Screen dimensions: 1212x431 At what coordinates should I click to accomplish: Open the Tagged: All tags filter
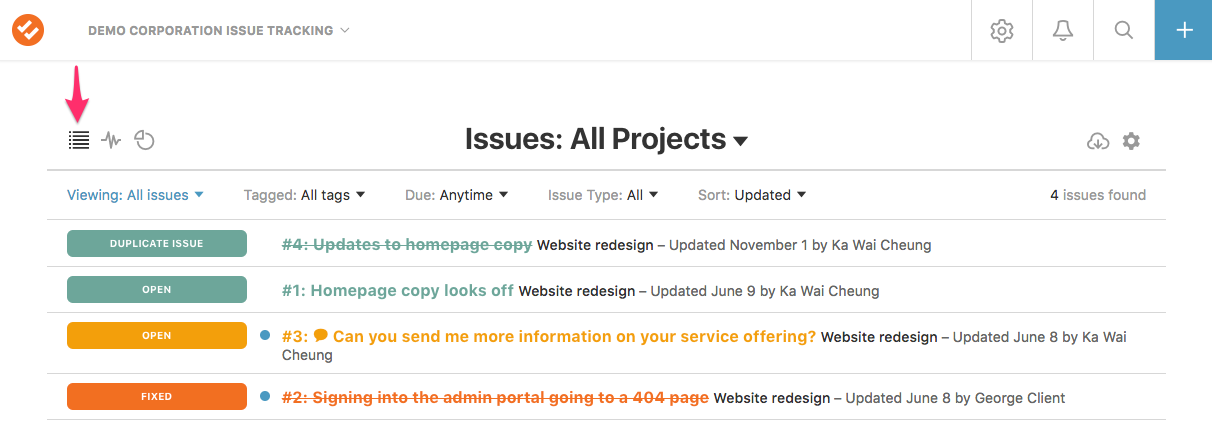tap(304, 195)
